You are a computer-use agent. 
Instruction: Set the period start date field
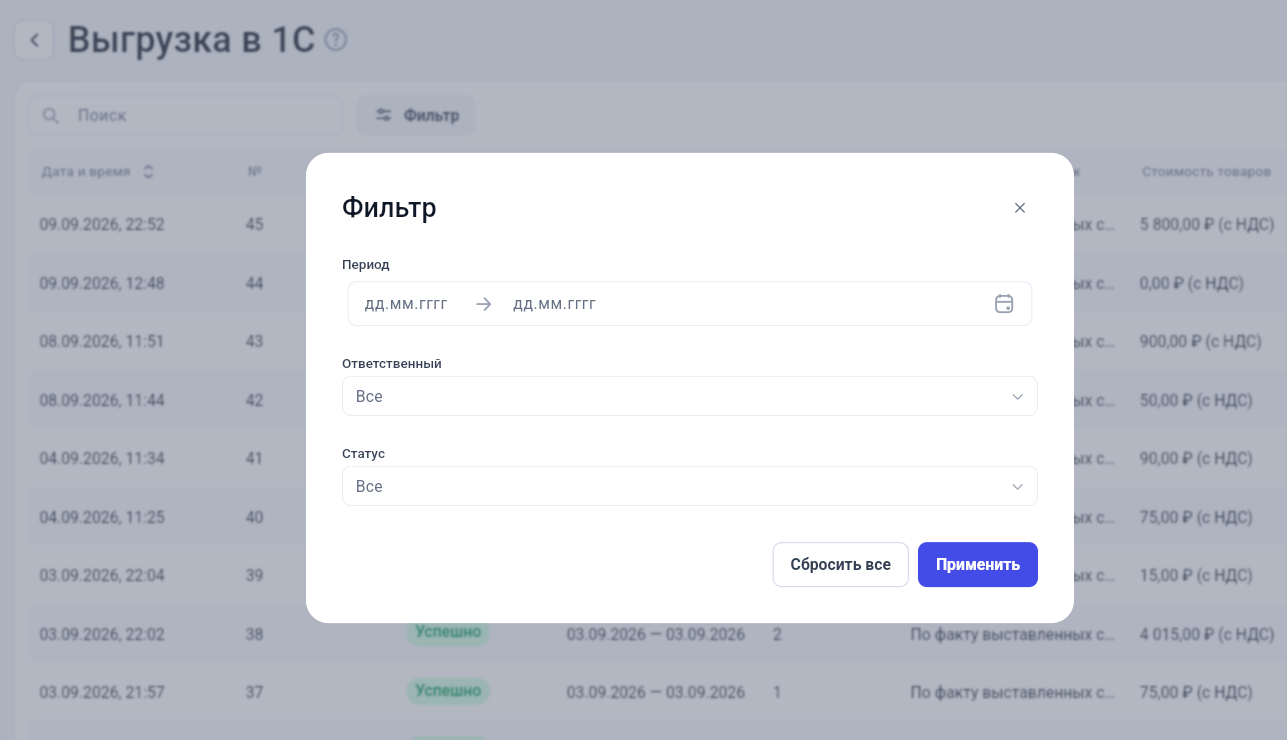406,304
